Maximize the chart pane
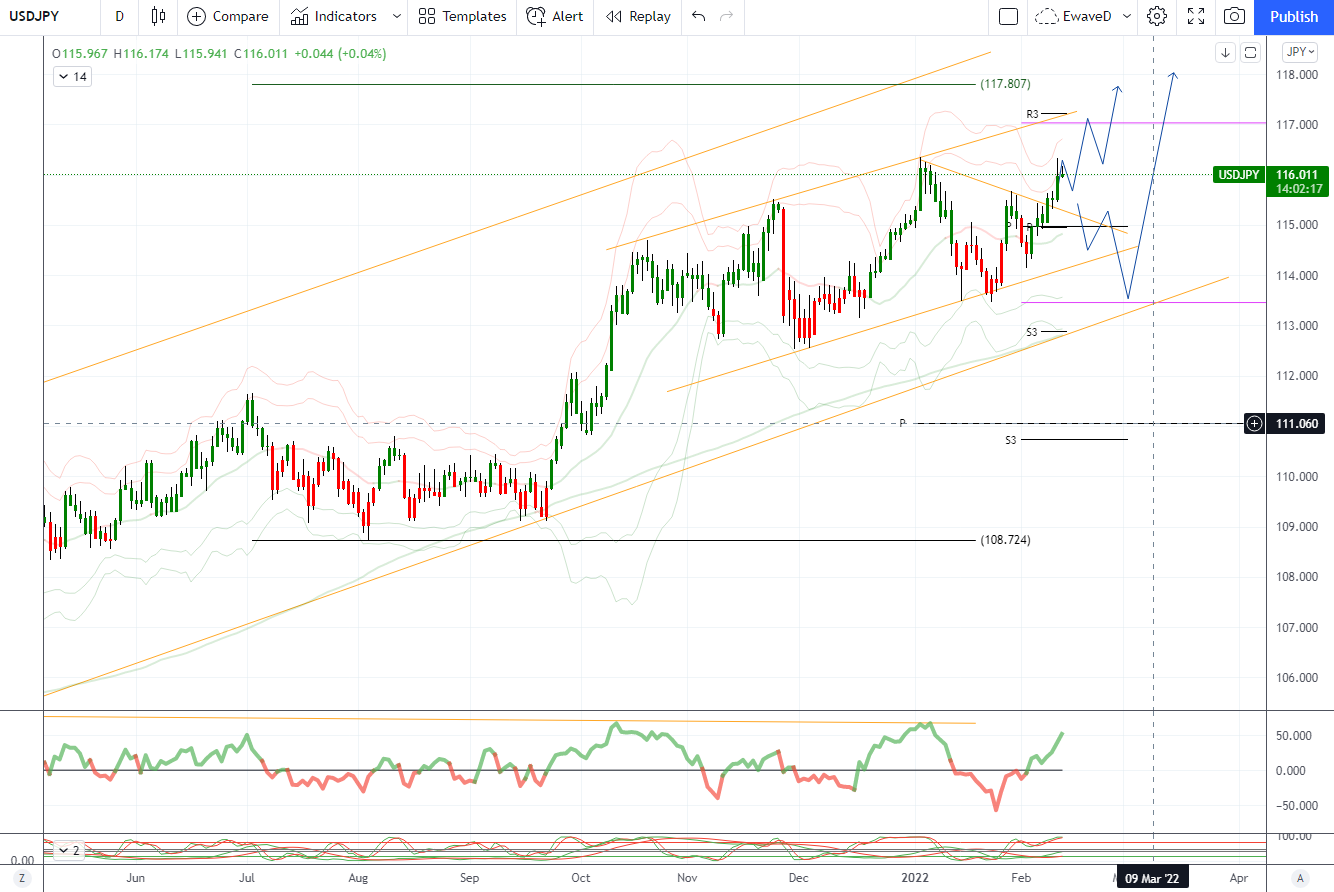This screenshot has width=1334, height=892. point(1250,53)
